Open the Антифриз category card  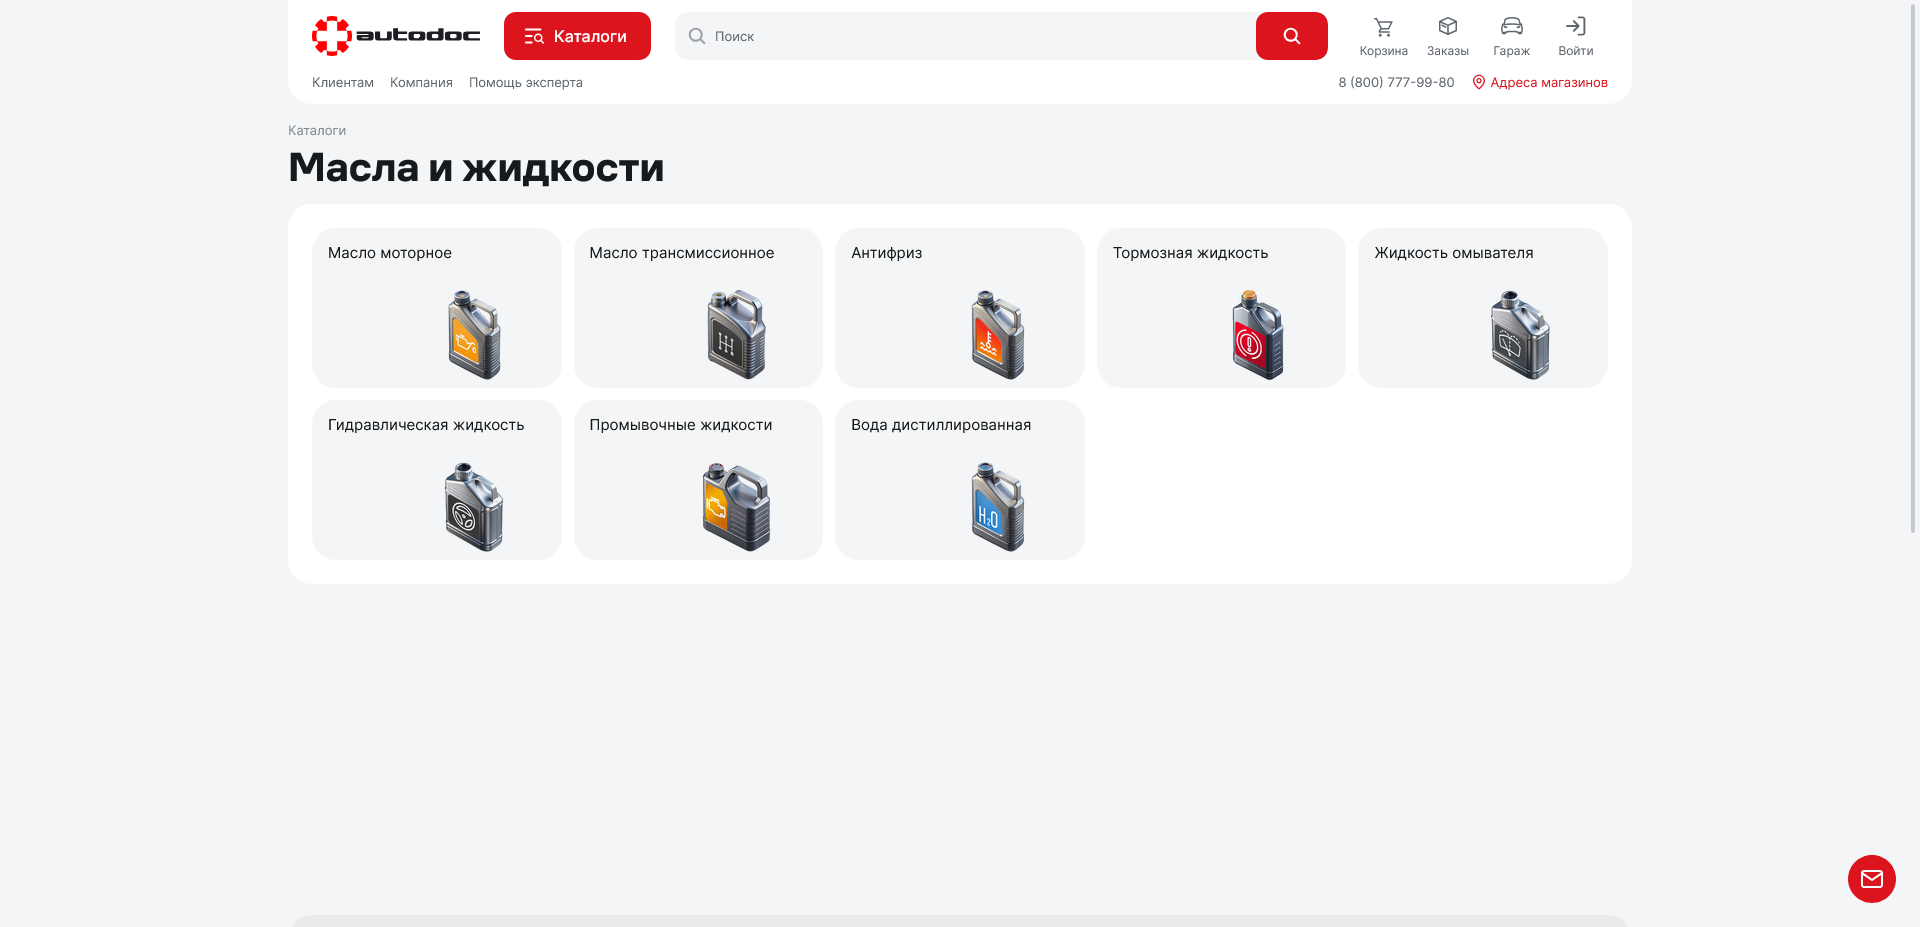tap(959, 307)
